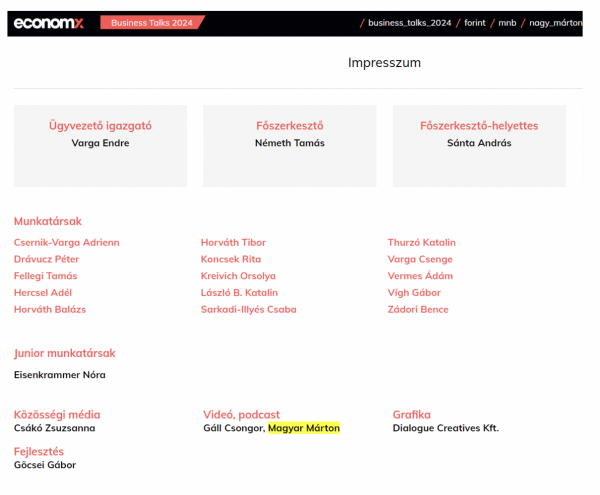The width and height of the screenshot is (600, 495).
Task: Open Drávucz Péter's author page
Action: tap(46, 259)
